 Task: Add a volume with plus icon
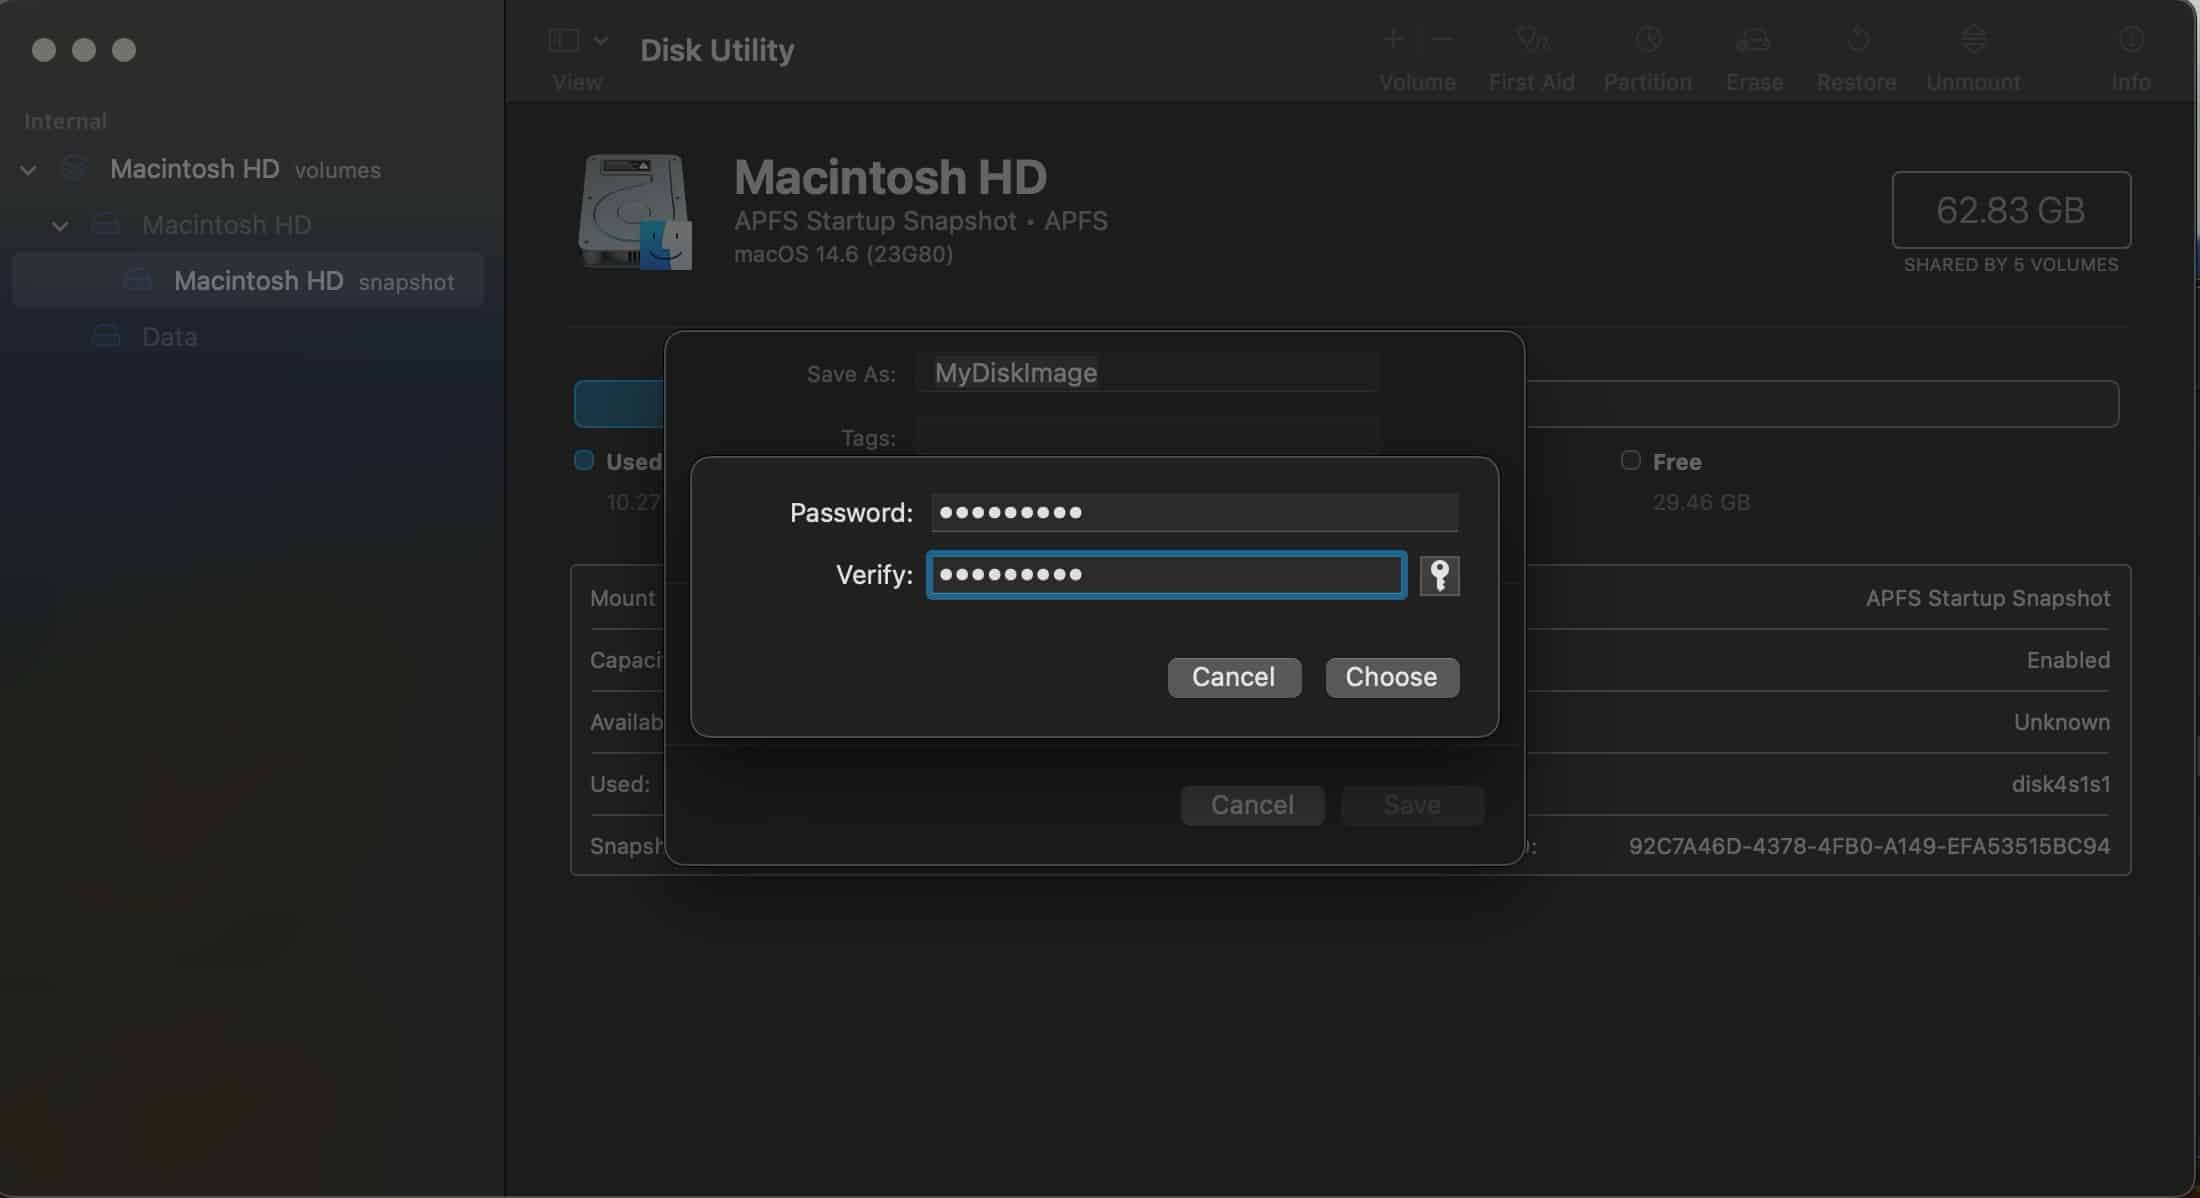pos(1393,39)
